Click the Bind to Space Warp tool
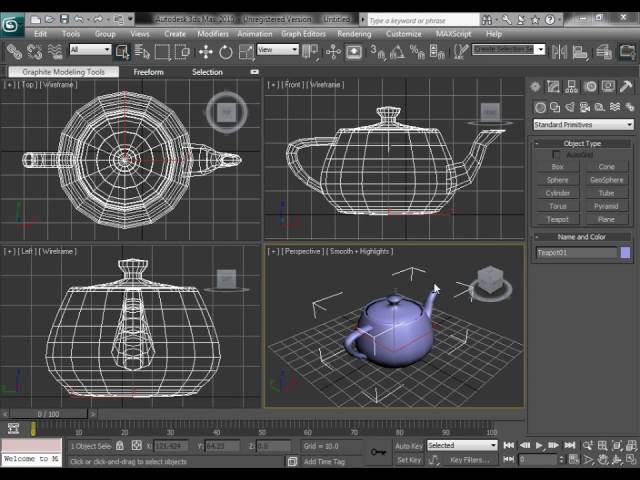Screen dimensions: 640x480 tap(55, 52)
